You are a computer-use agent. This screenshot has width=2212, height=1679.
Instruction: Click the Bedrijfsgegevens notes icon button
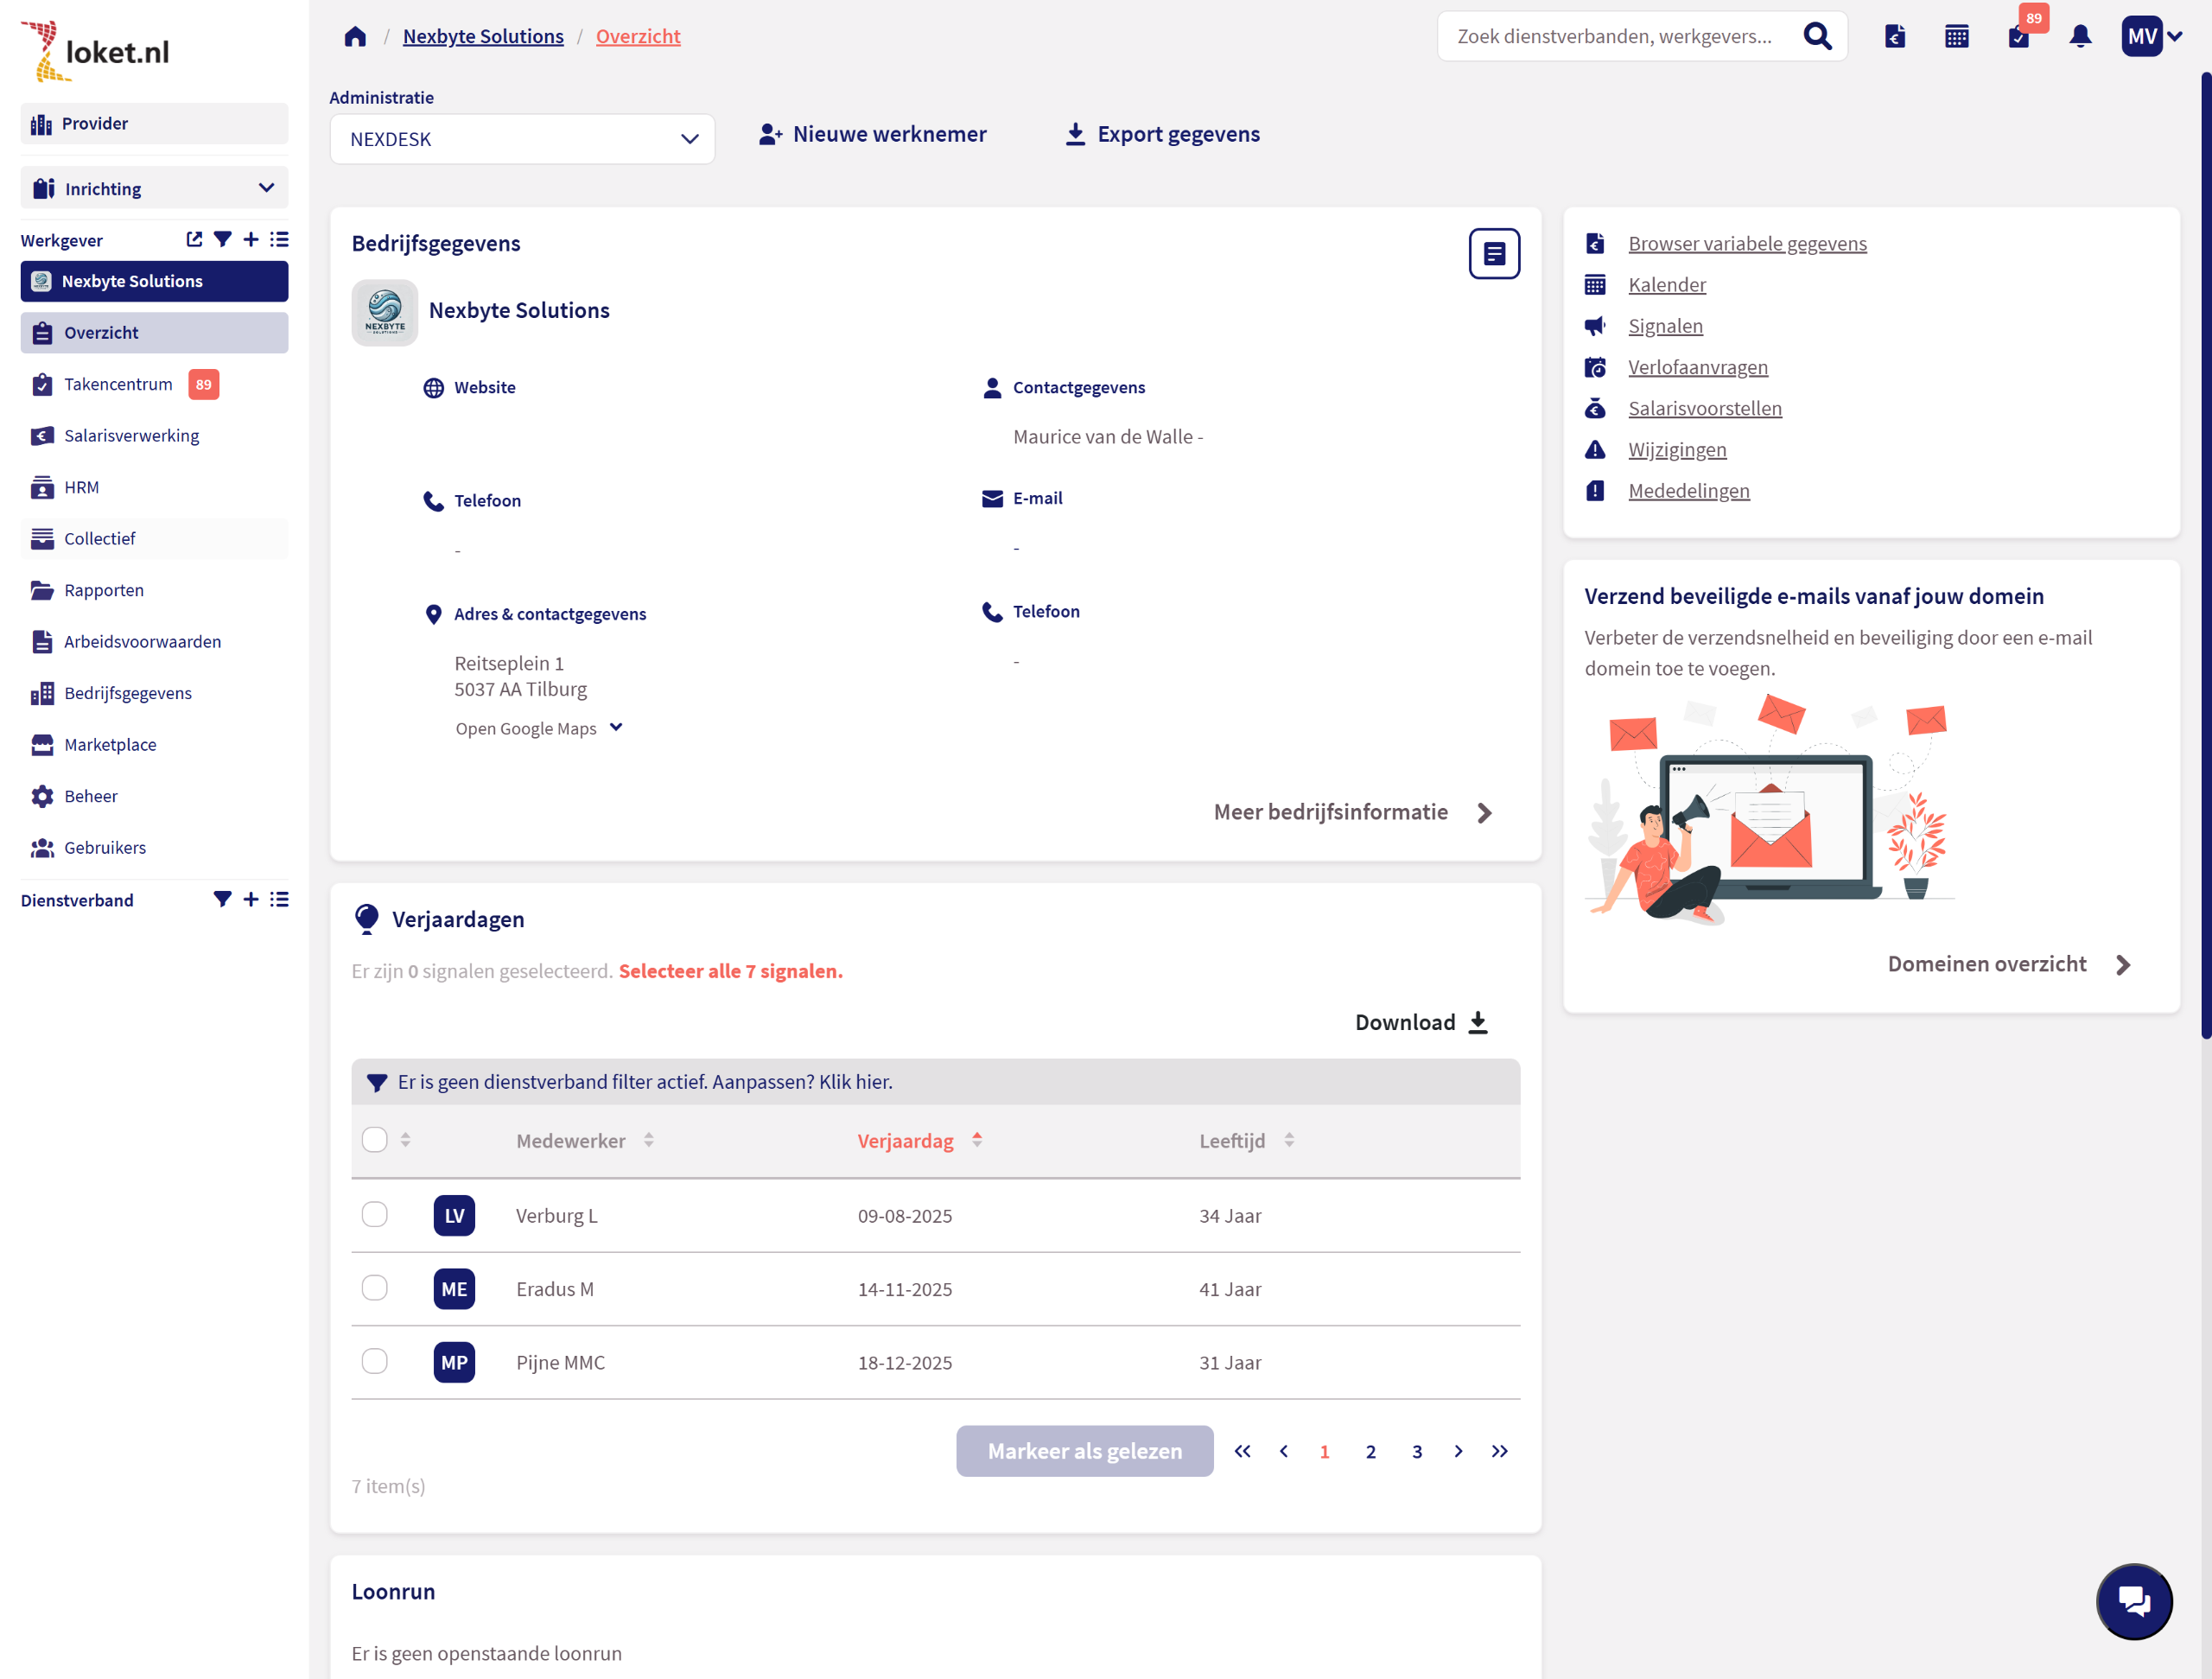pyautogui.click(x=1493, y=254)
